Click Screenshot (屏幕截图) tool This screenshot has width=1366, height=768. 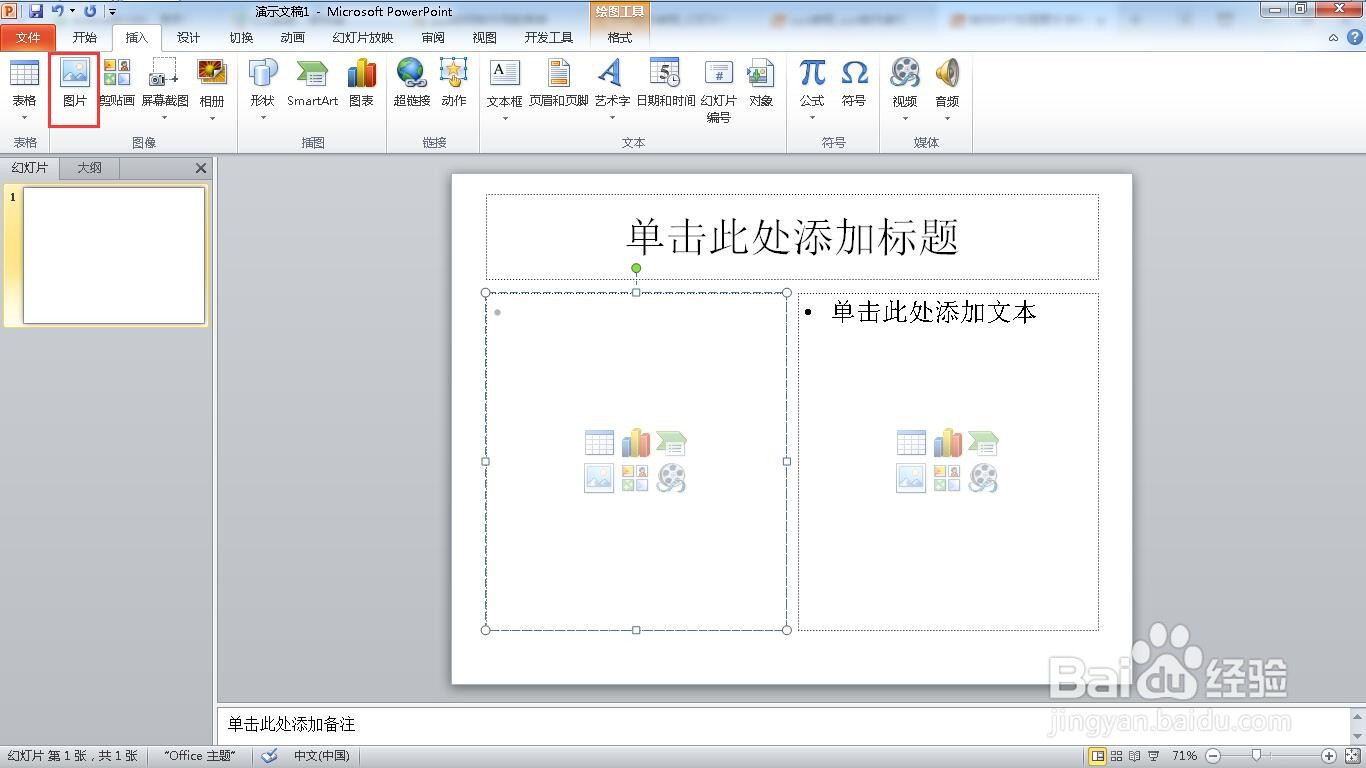(x=164, y=82)
